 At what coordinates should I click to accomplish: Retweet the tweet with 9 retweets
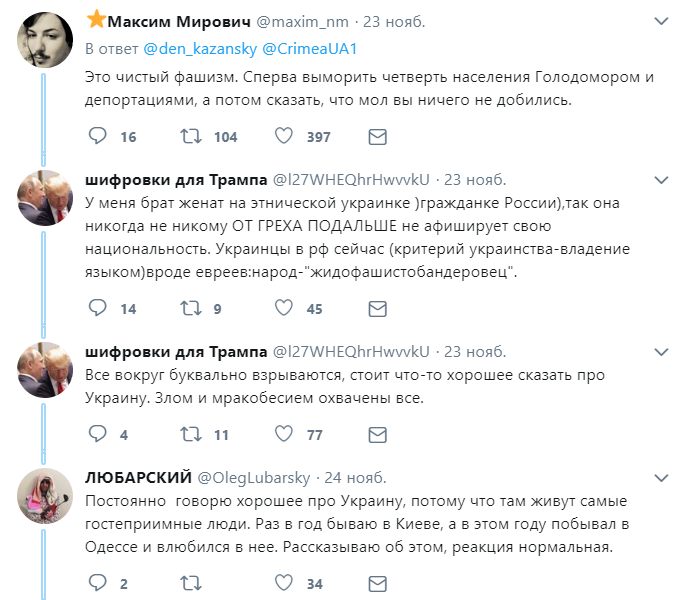tap(190, 309)
